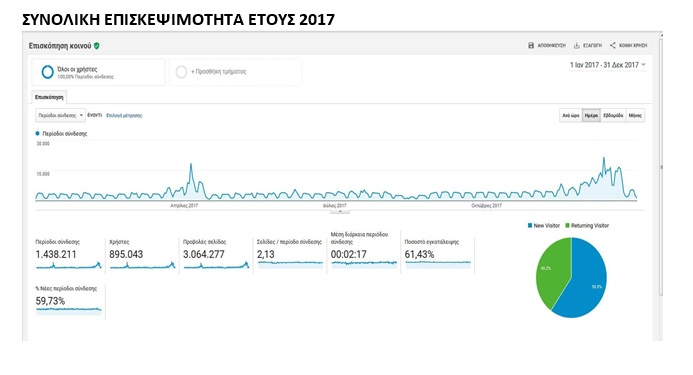Open the Περίοδοι σύνδεσης metric dropdown
The height and width of the screenshot is (375, 693).
point(60,115)
